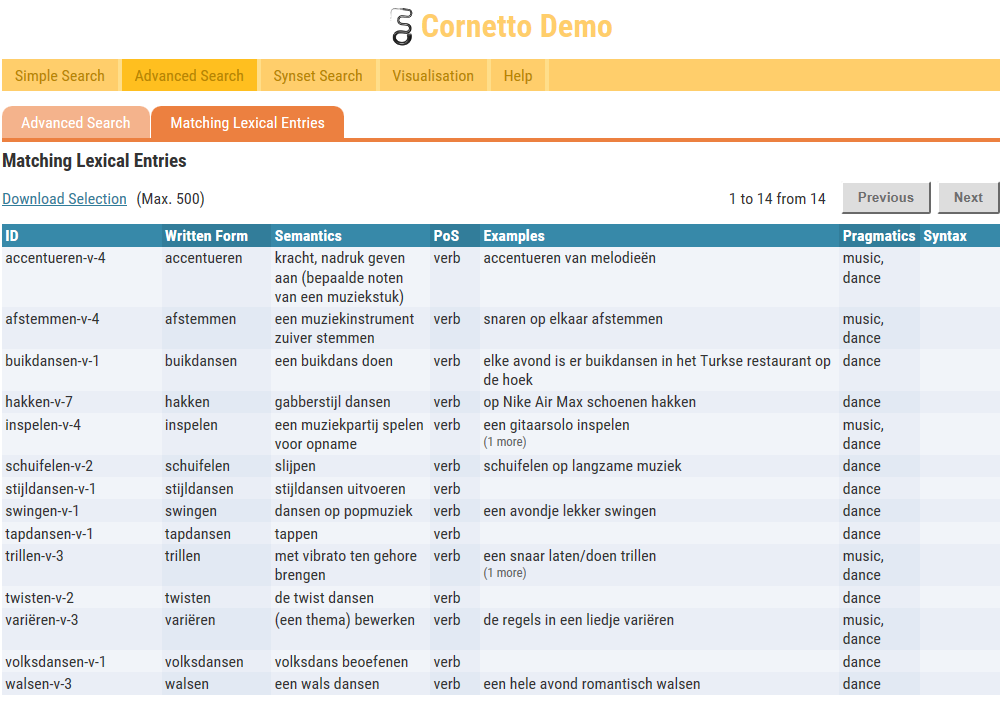Image resolution: width=1006 pixels, height=705 pixels.
Task: Open the Synset Search page
Action: (318, 76)
